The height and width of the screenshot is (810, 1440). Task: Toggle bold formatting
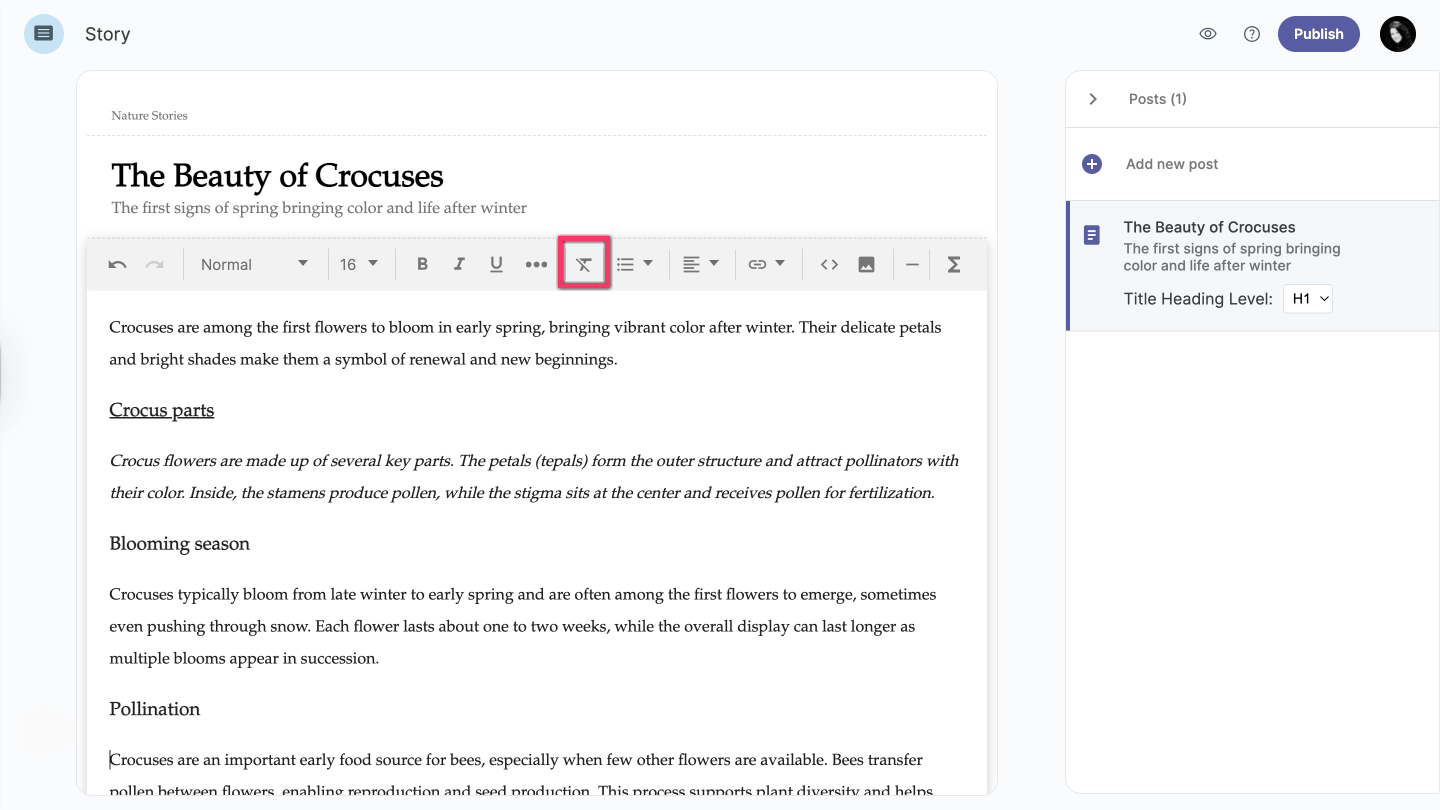pos(422,265)
